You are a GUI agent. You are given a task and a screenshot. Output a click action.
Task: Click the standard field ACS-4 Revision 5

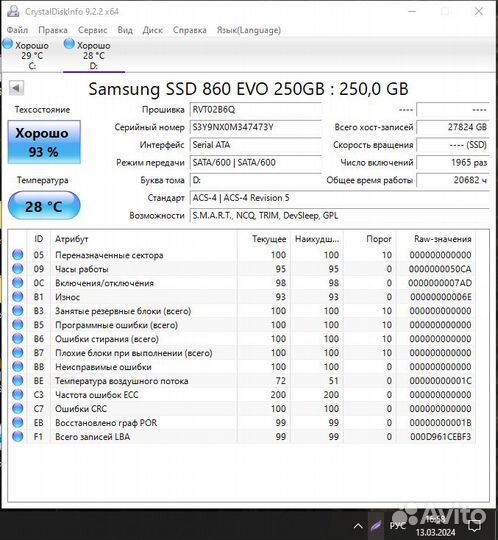[339, 198]
